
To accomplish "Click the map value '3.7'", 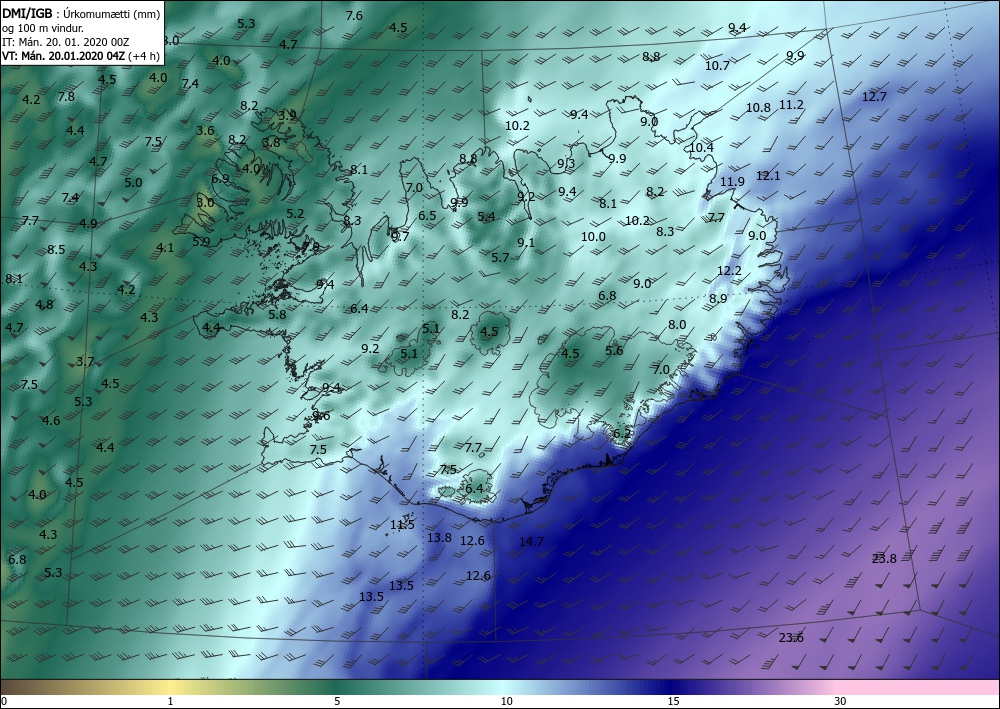I will 85,362.
